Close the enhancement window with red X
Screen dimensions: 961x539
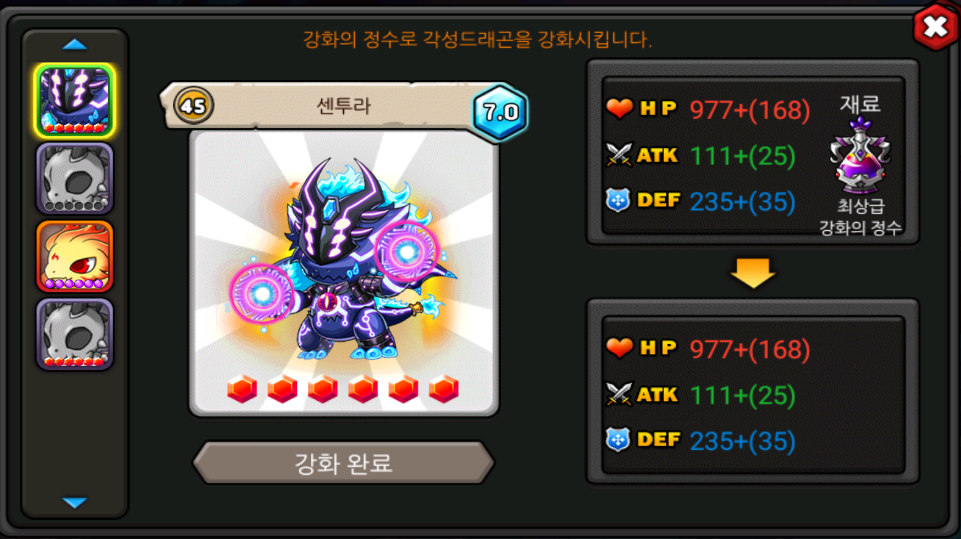[935, 27]
